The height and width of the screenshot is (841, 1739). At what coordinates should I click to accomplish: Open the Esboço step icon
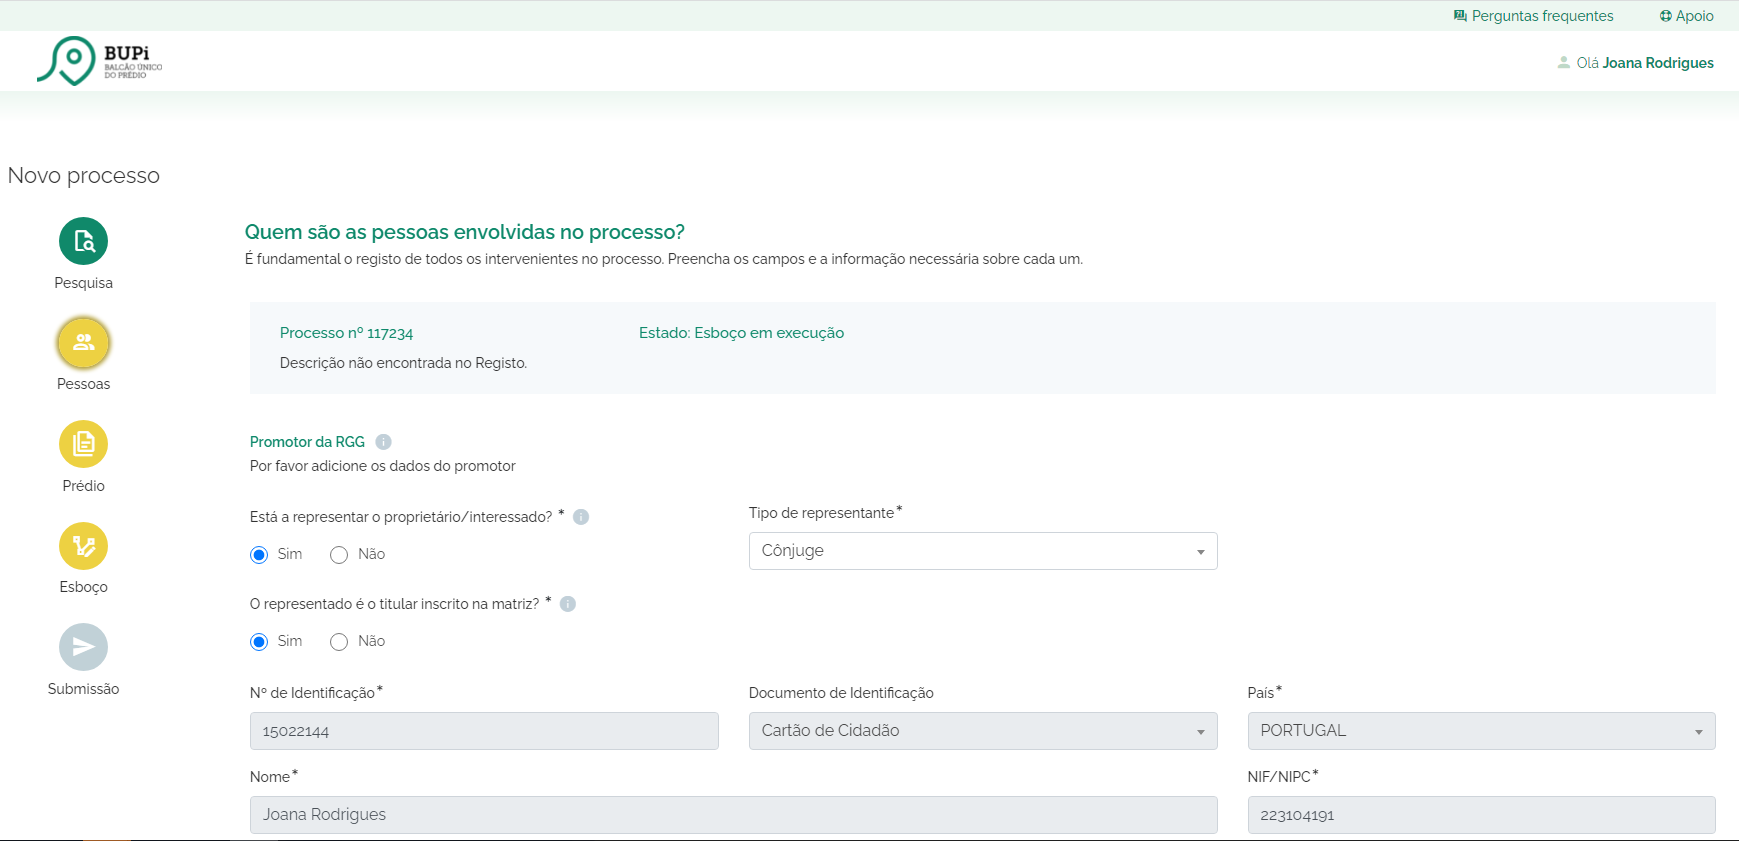[83, 546]
